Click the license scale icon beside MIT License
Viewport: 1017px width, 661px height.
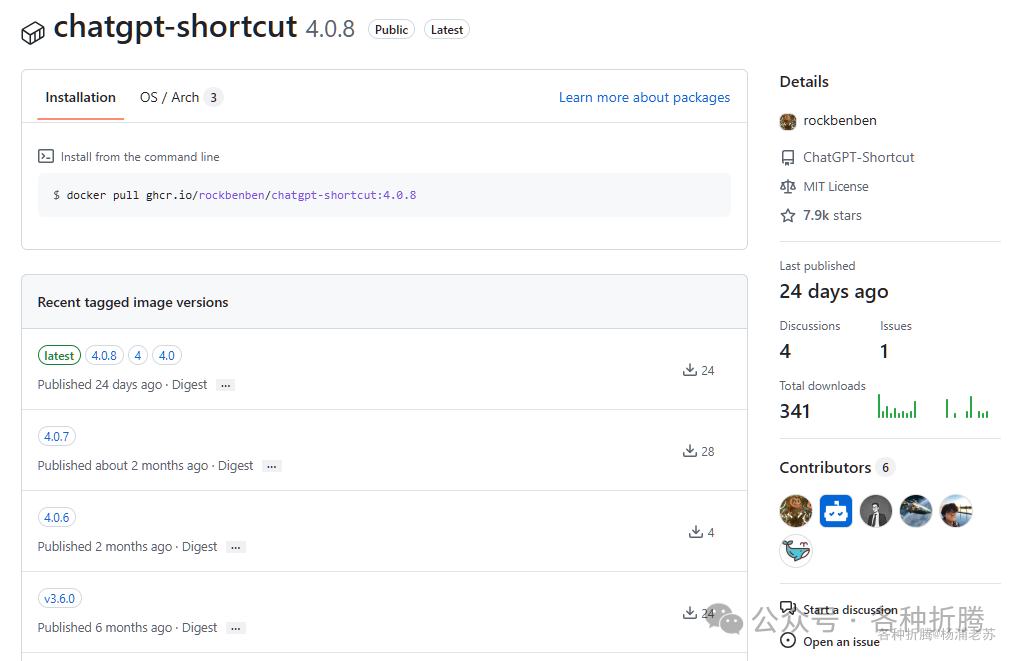(788, 186)
